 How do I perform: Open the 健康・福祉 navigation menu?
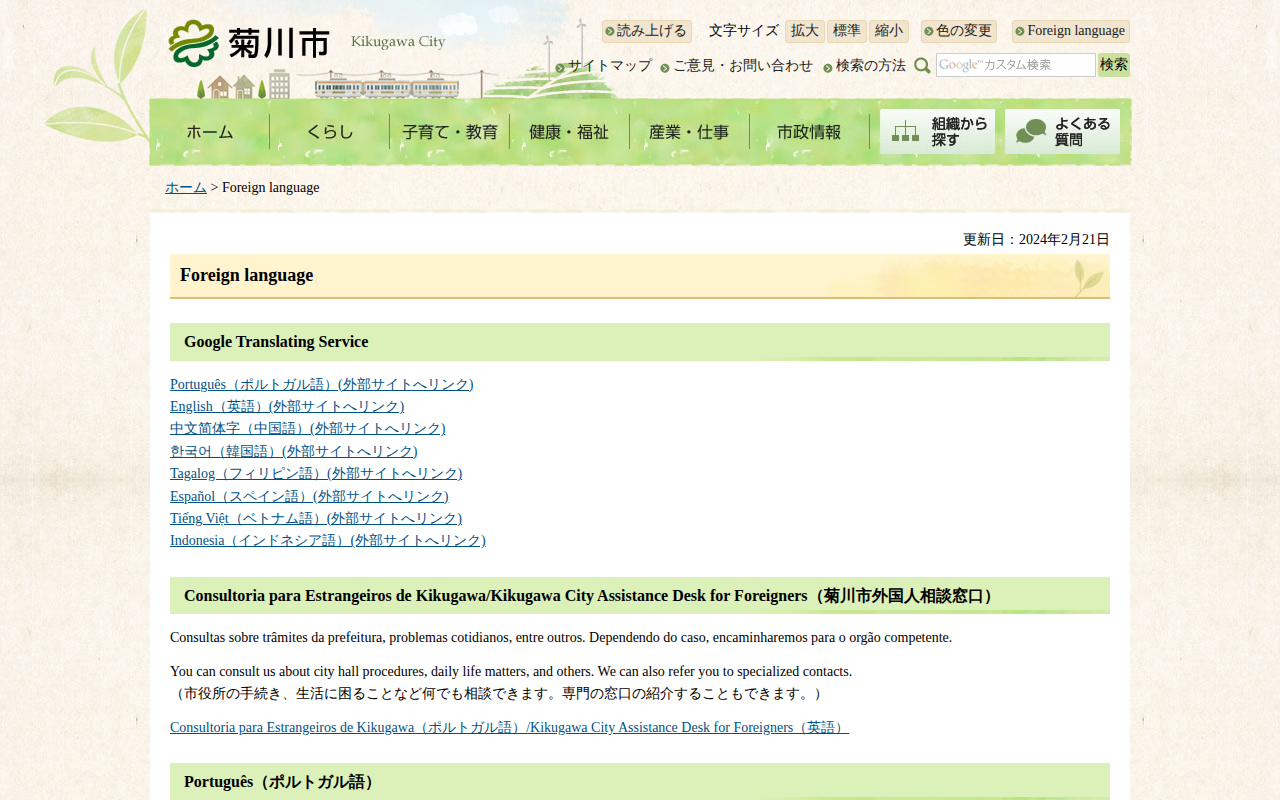click(569, 132)
